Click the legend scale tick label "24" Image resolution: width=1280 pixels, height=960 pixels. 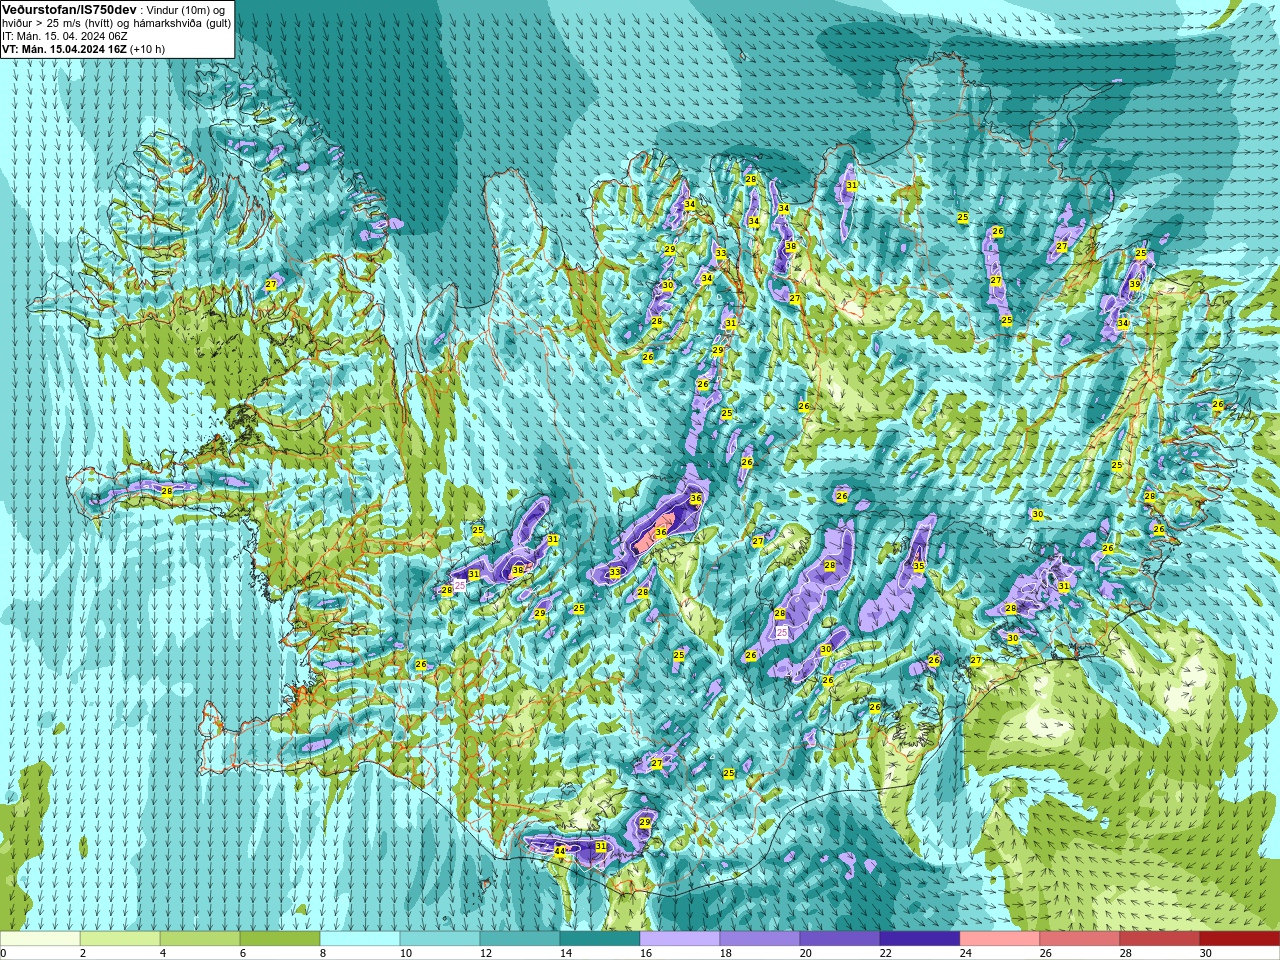click(966, 953)
